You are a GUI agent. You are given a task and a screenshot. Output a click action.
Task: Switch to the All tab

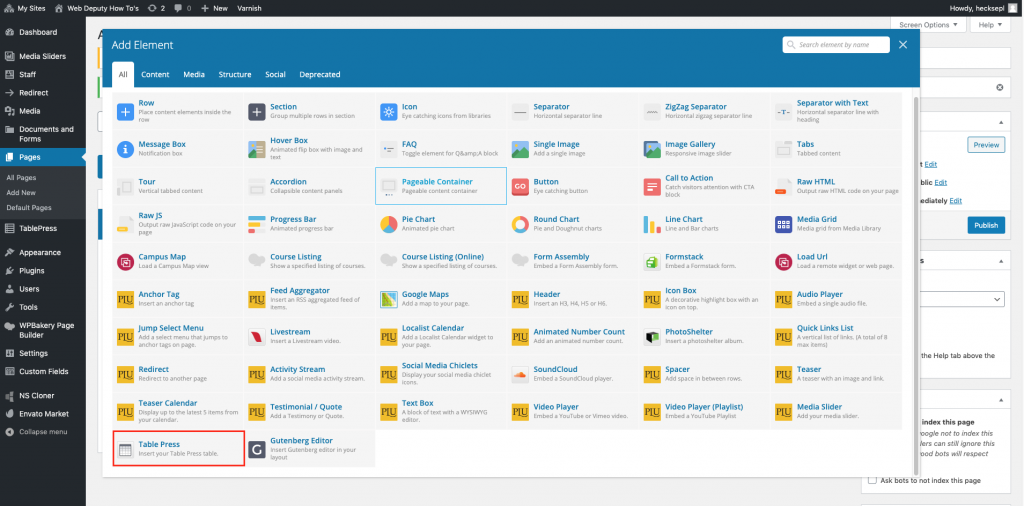point(123,74)
